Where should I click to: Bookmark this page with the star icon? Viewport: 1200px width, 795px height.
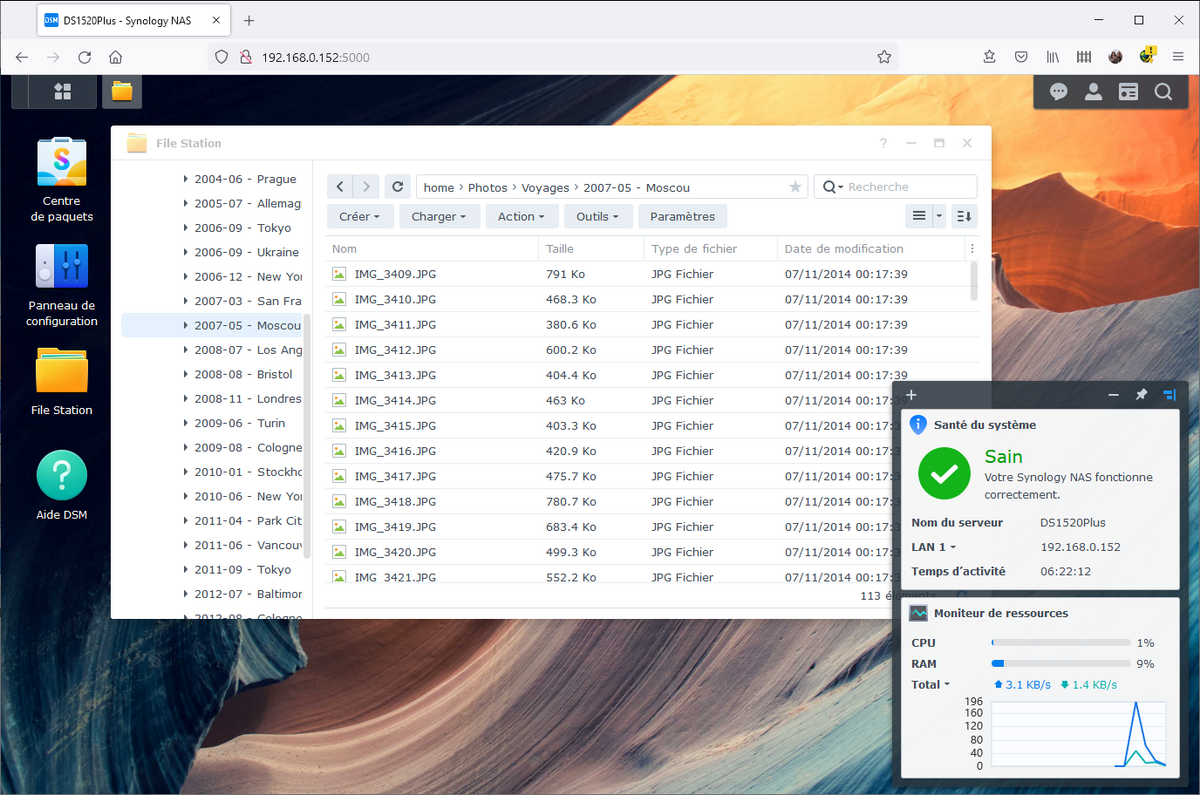click(884, 57)
